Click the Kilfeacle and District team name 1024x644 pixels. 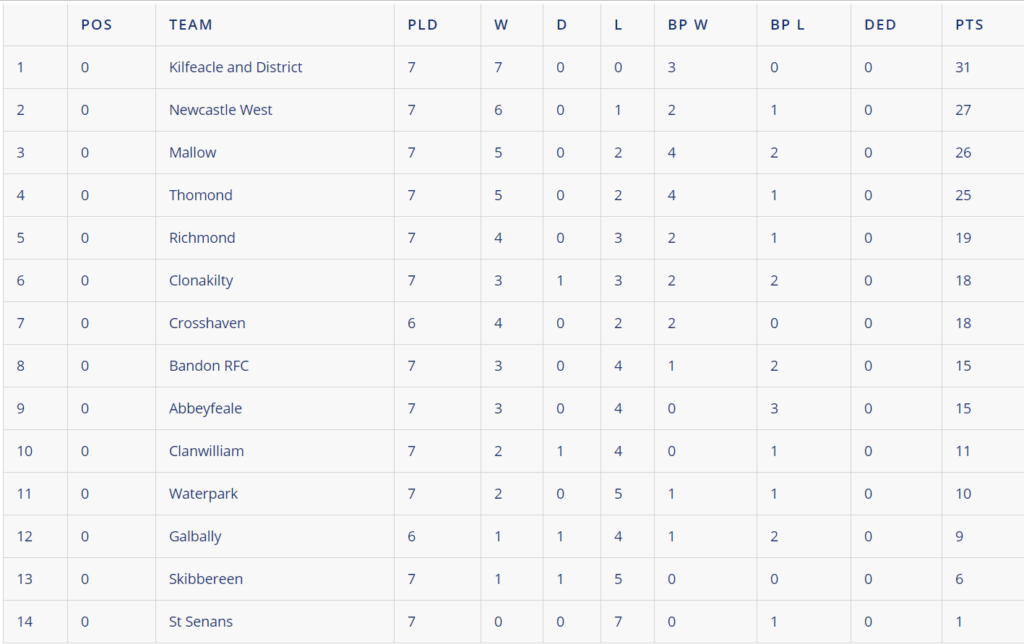[x=235, y=67]
